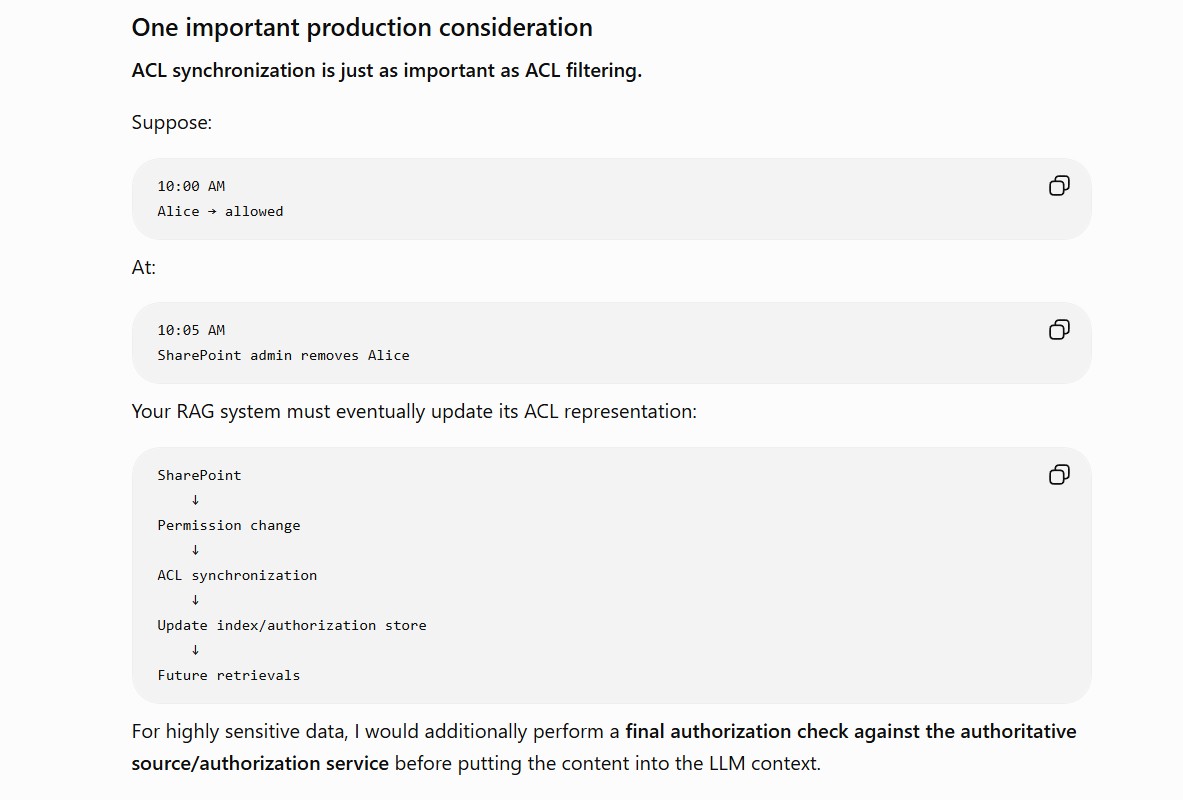Copy the 10:00 AM code block
Image resolution: width=1183 pixels, height=800 pixels.
tap(1059, 186)
